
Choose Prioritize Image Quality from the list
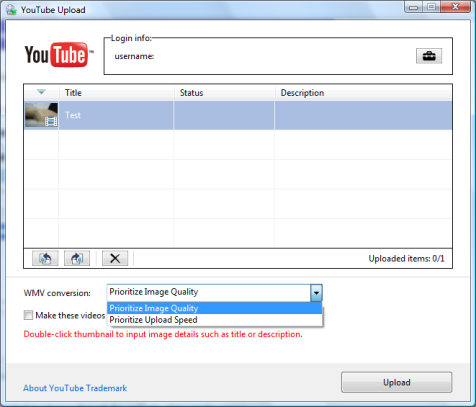214,308
